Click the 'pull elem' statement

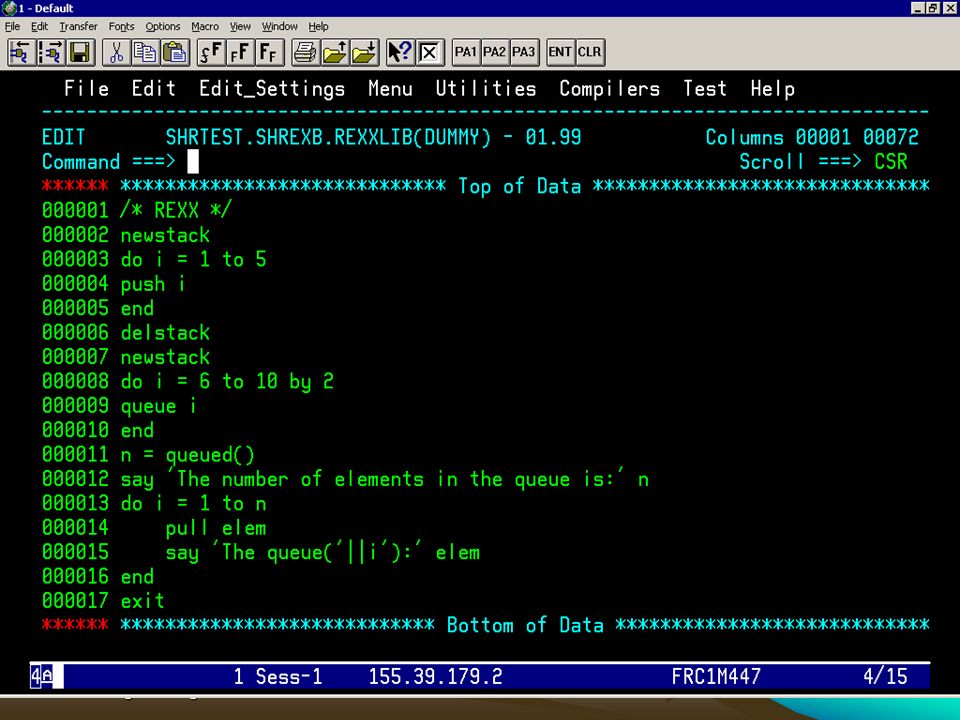[x=216, y=528]
